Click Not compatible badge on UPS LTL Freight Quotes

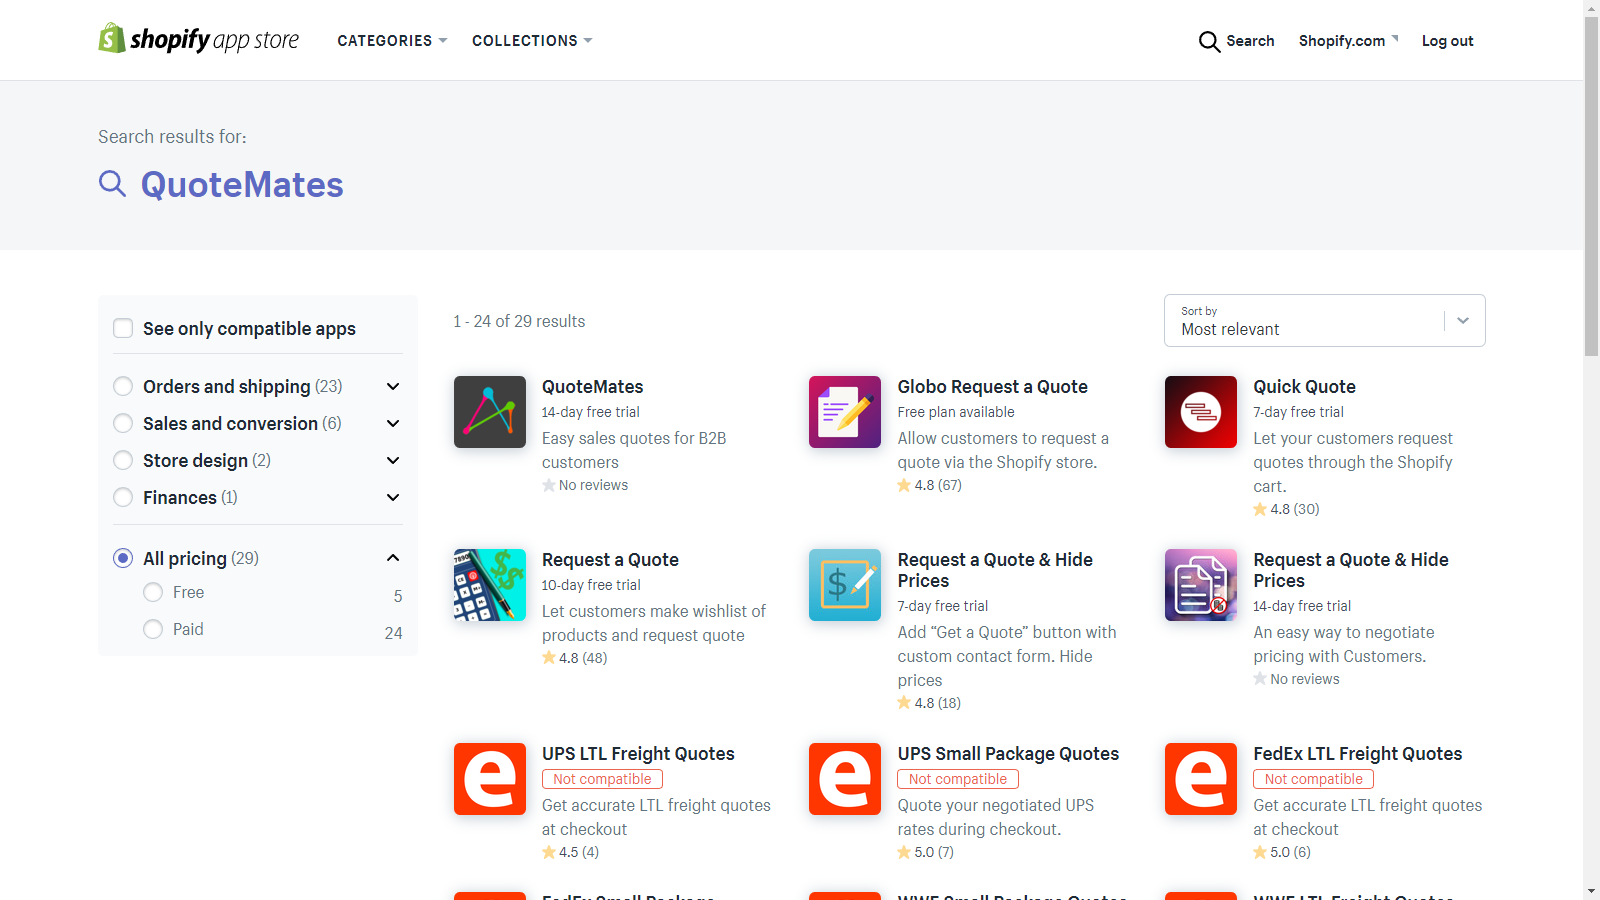pyautogui.click(x=602, y=779)
